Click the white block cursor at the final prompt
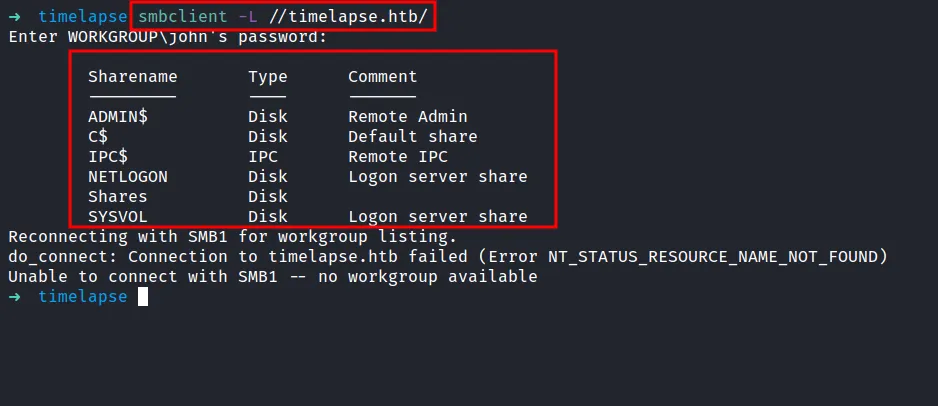The height and width of the screenshot is (406, 938). coord(143,297)
